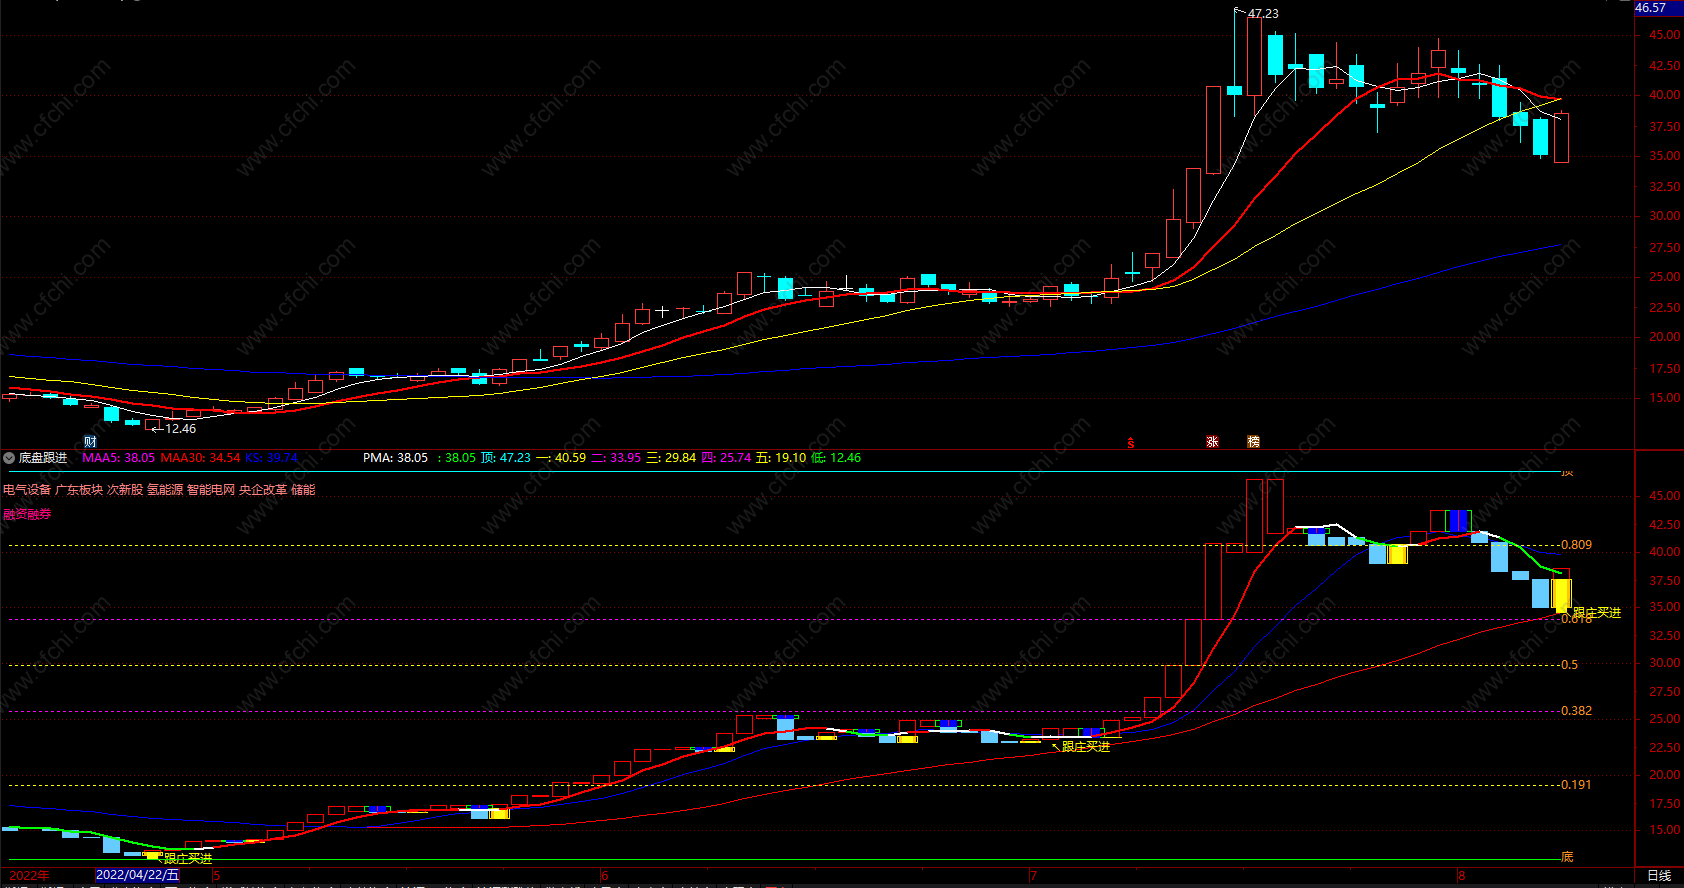This screenshot has height=888, width=1684.
Task: Open the 广东板块 sector link
Action: pos(79,490)
